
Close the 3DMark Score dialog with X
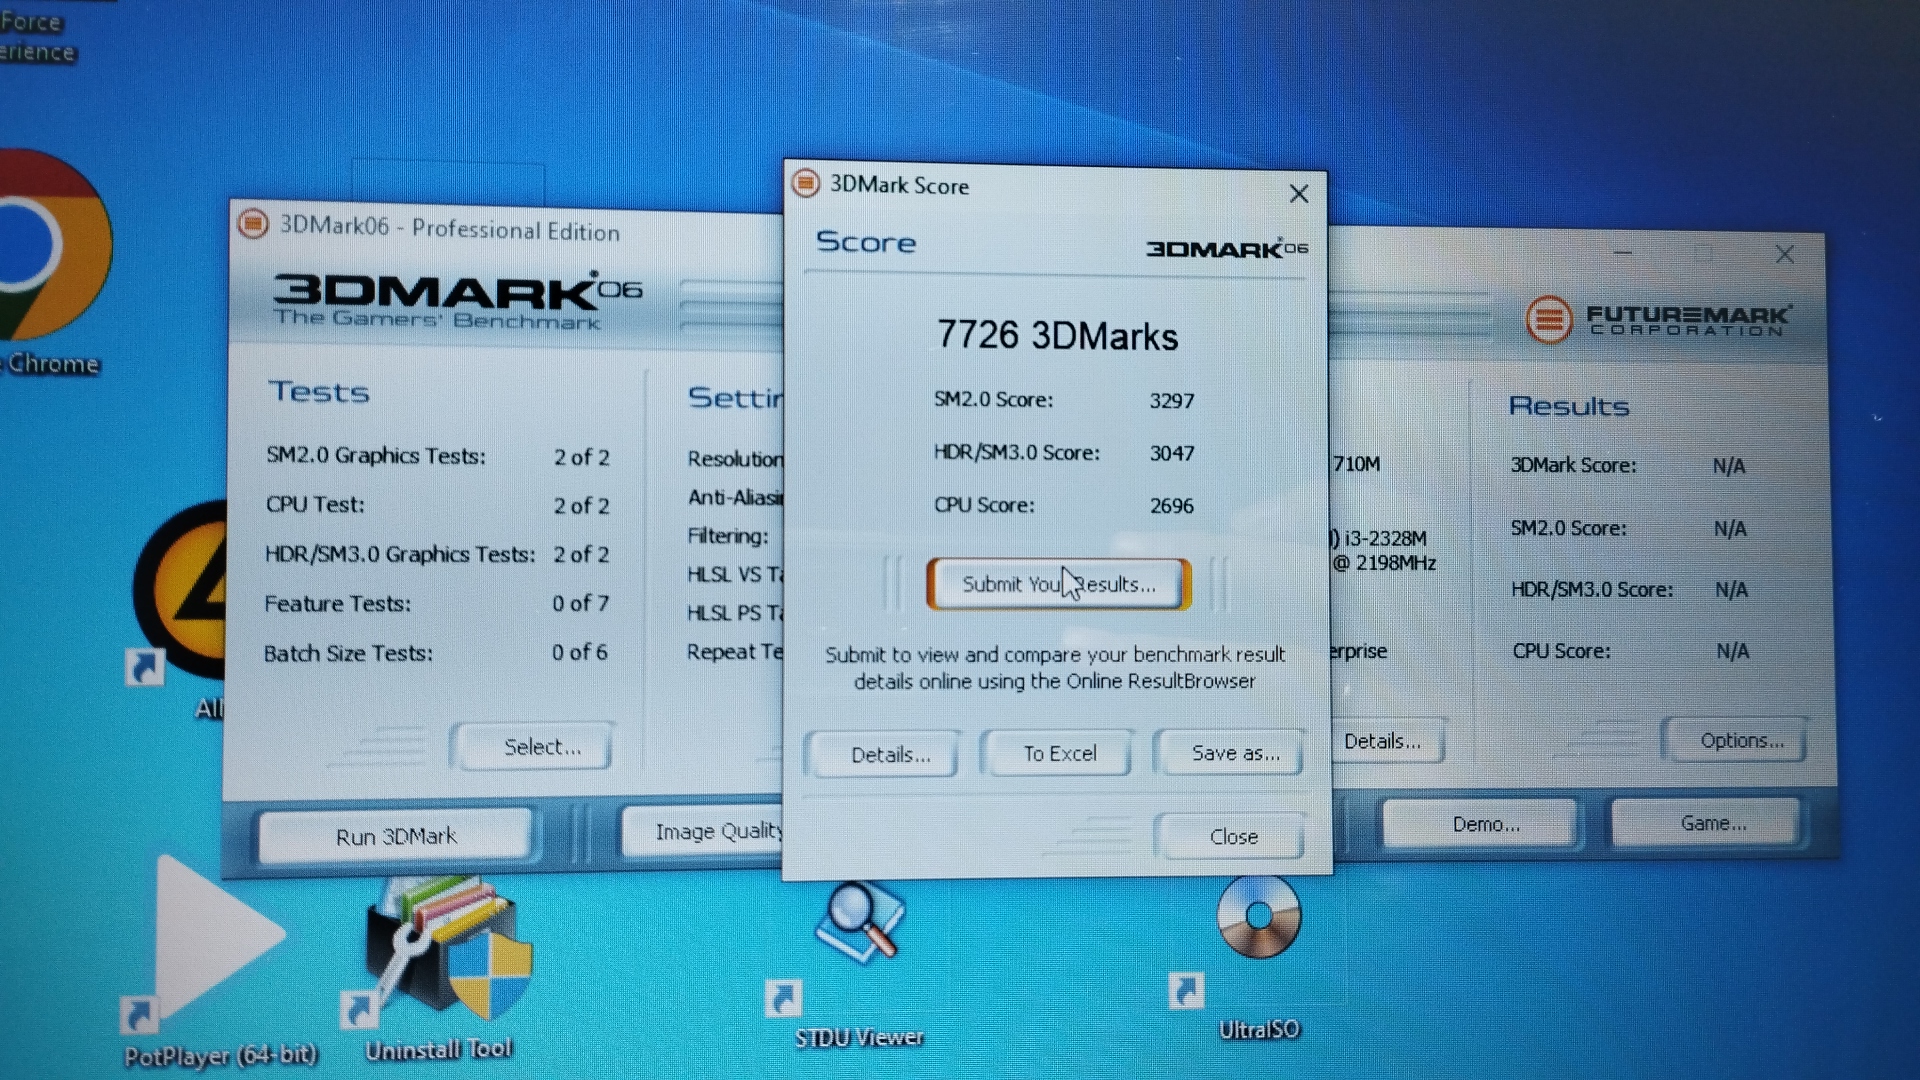point(1298,194)
